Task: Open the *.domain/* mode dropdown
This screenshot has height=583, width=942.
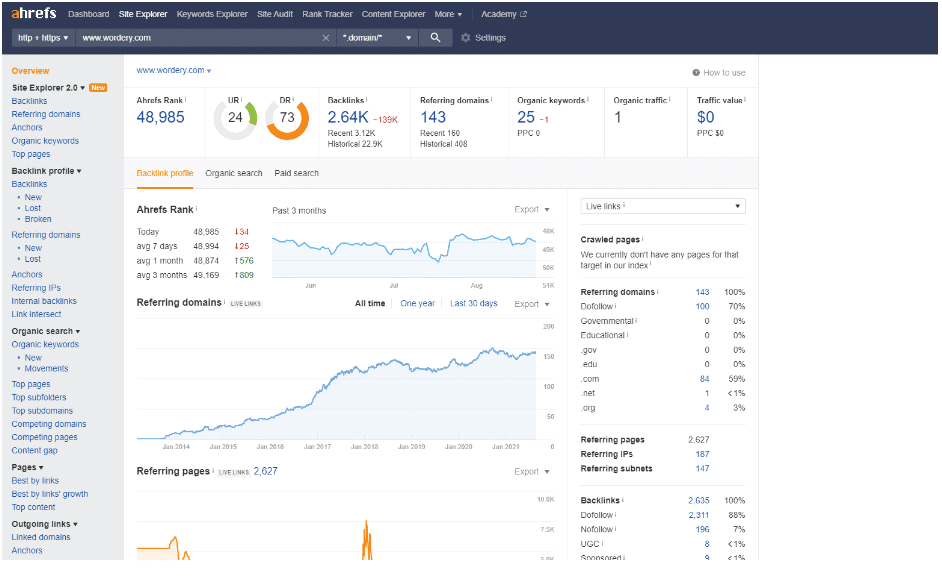Action: click(x=377, y=38)
